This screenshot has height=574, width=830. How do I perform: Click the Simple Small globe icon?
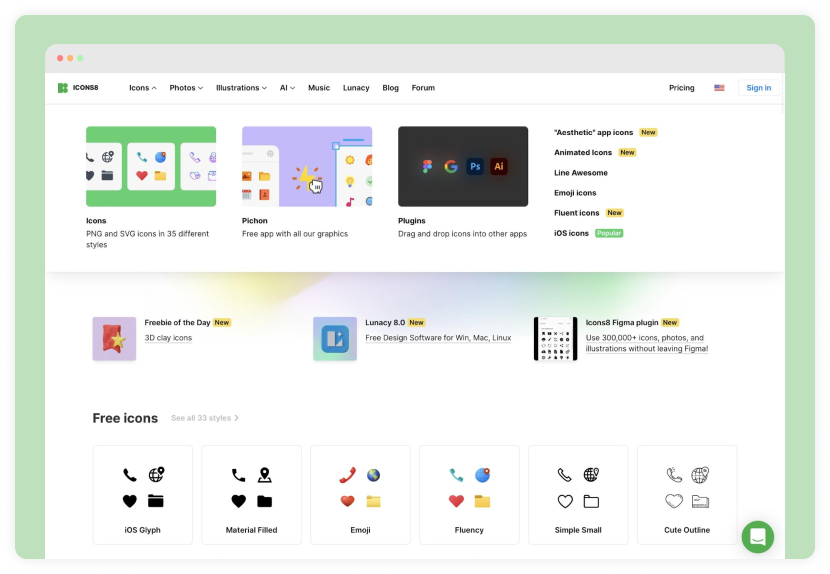[x=591, y=475]
